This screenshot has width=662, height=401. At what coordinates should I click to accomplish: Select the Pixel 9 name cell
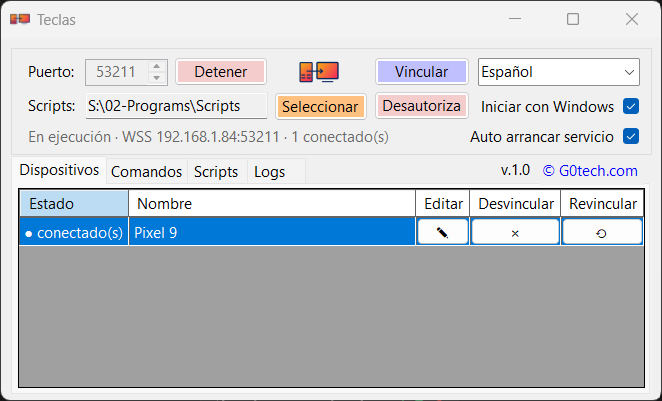(272, 232)
